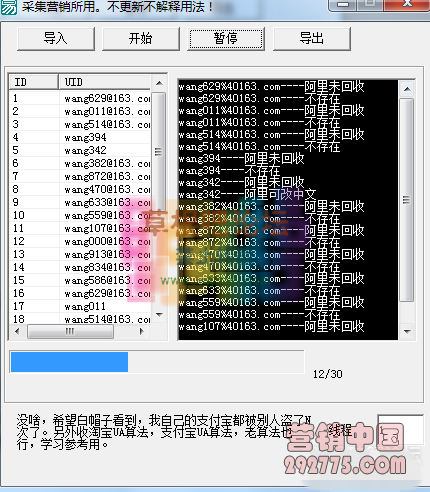Click the log pane vertical scrollbar thumb

pos(406,200)
